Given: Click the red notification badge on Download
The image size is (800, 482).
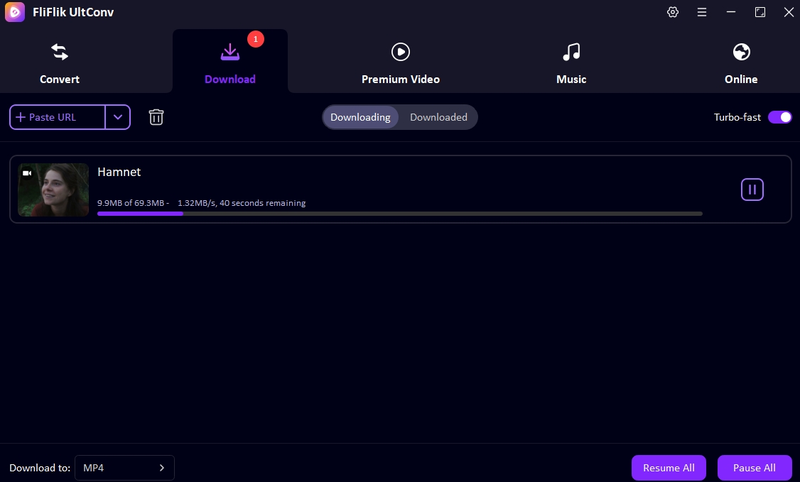Looking at the screenshot, I should point(256,39).
